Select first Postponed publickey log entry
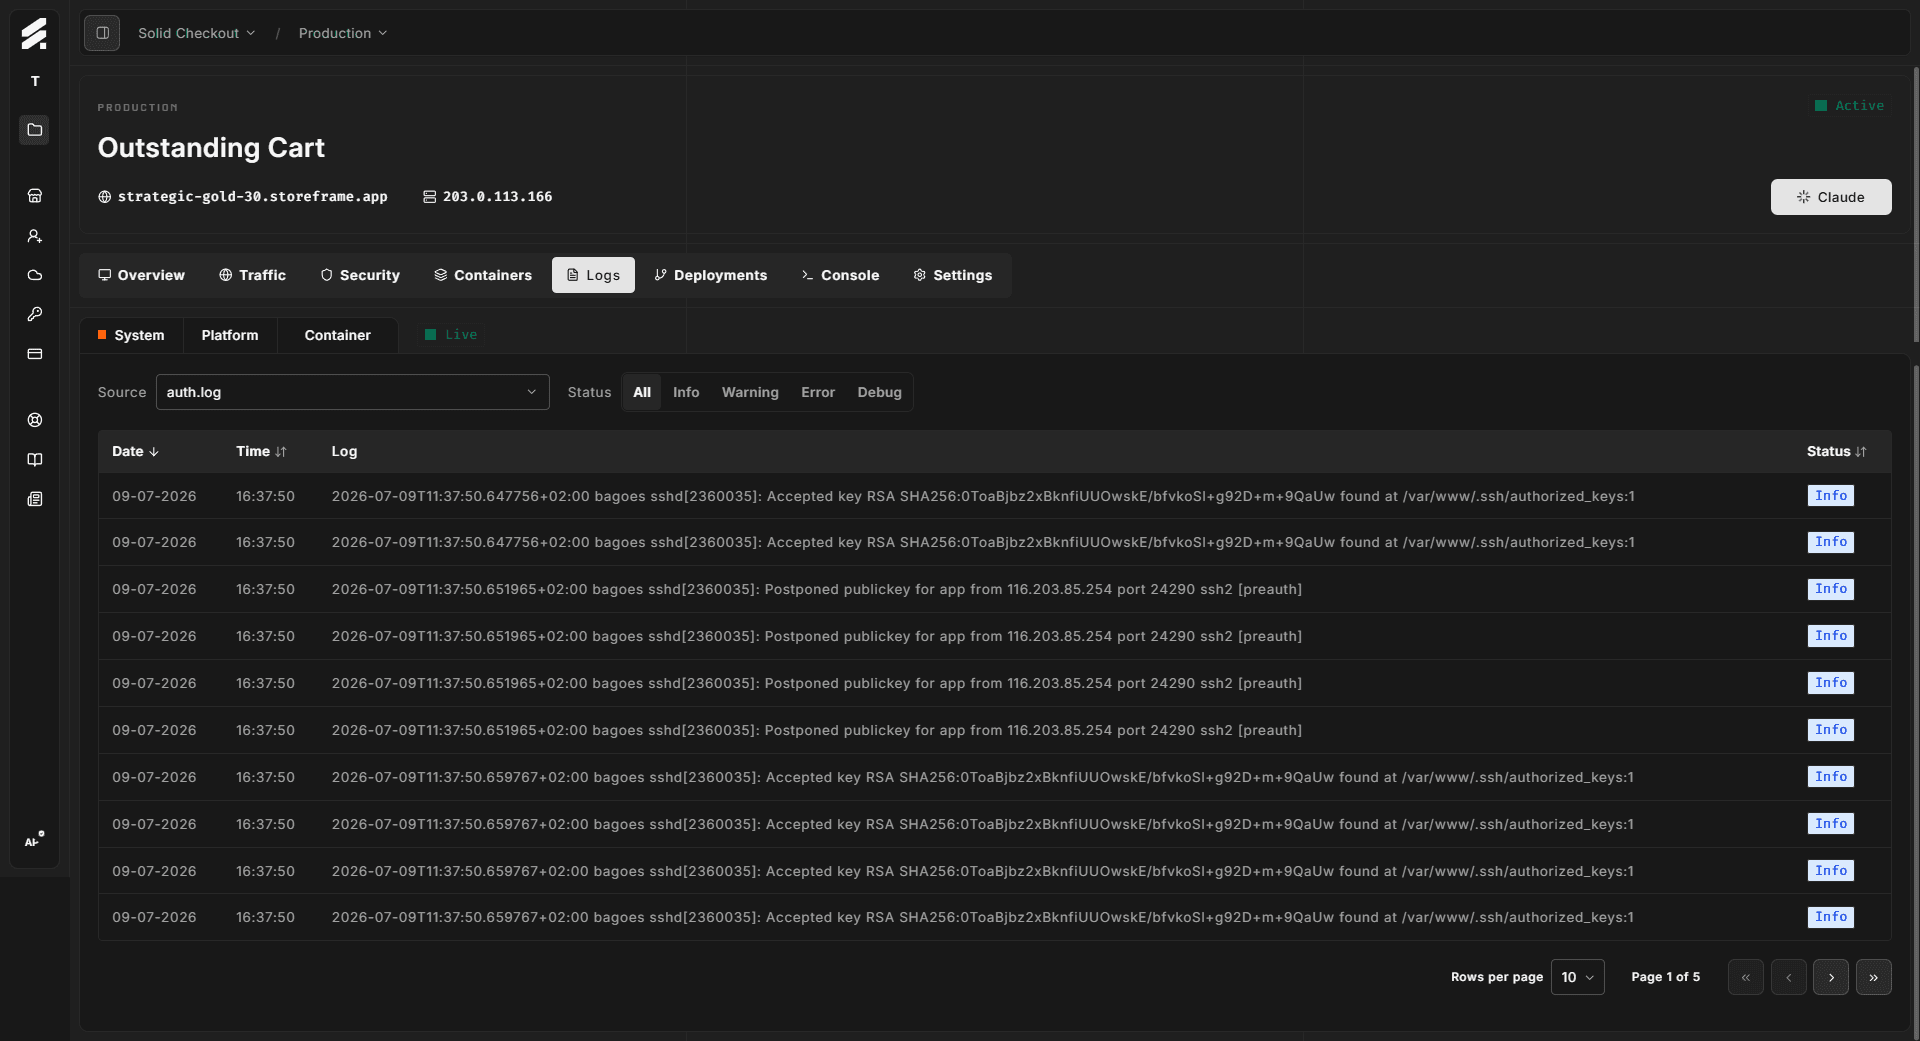1920x1041 pixels. 994,589
